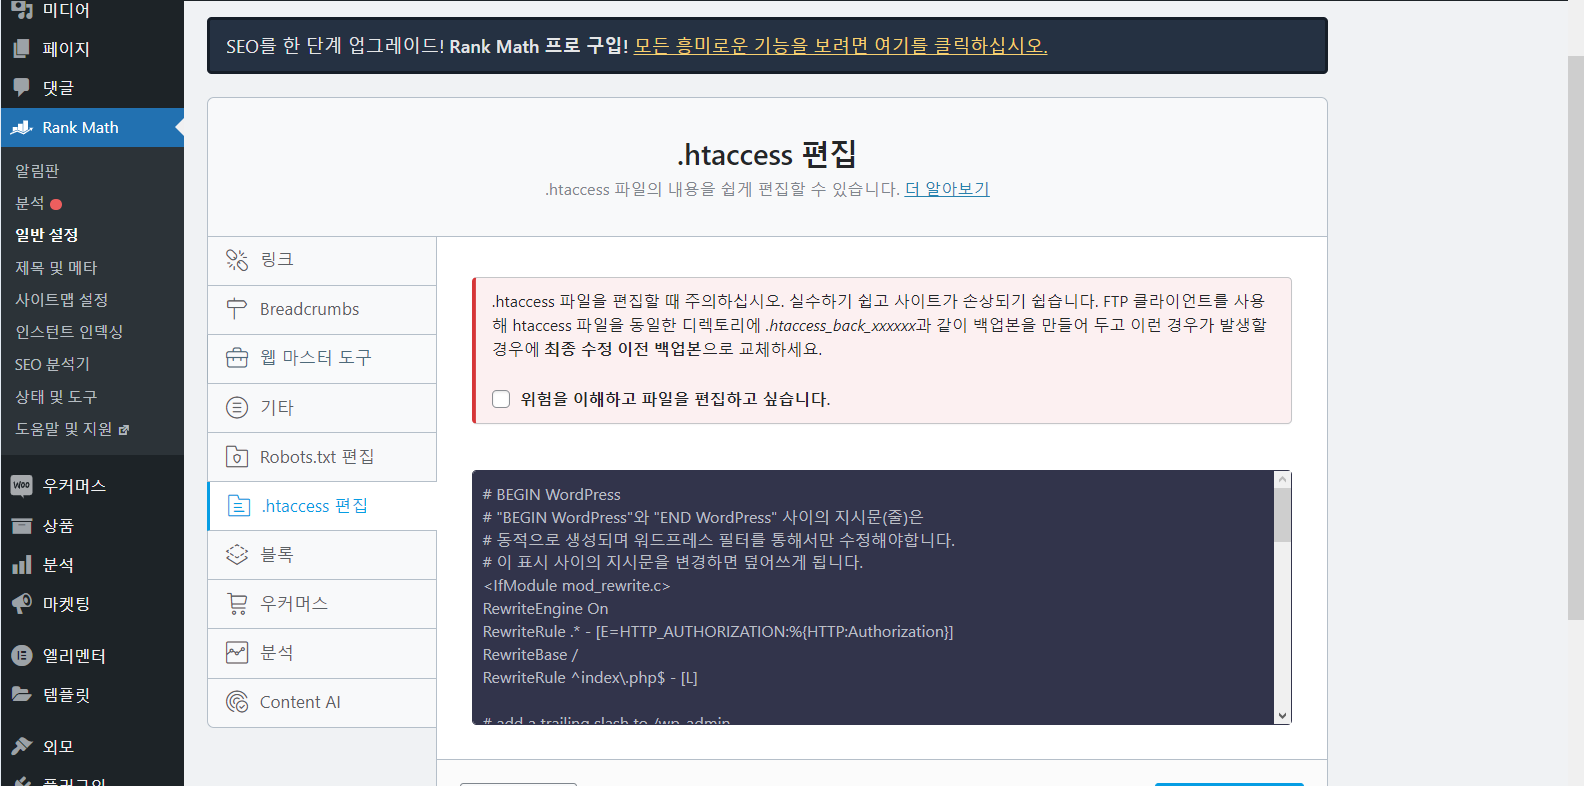Click the 댓글 comments bubble icon
This screenshot has width=1584, height=786.
pyautogui.click(x=22, y=87)
